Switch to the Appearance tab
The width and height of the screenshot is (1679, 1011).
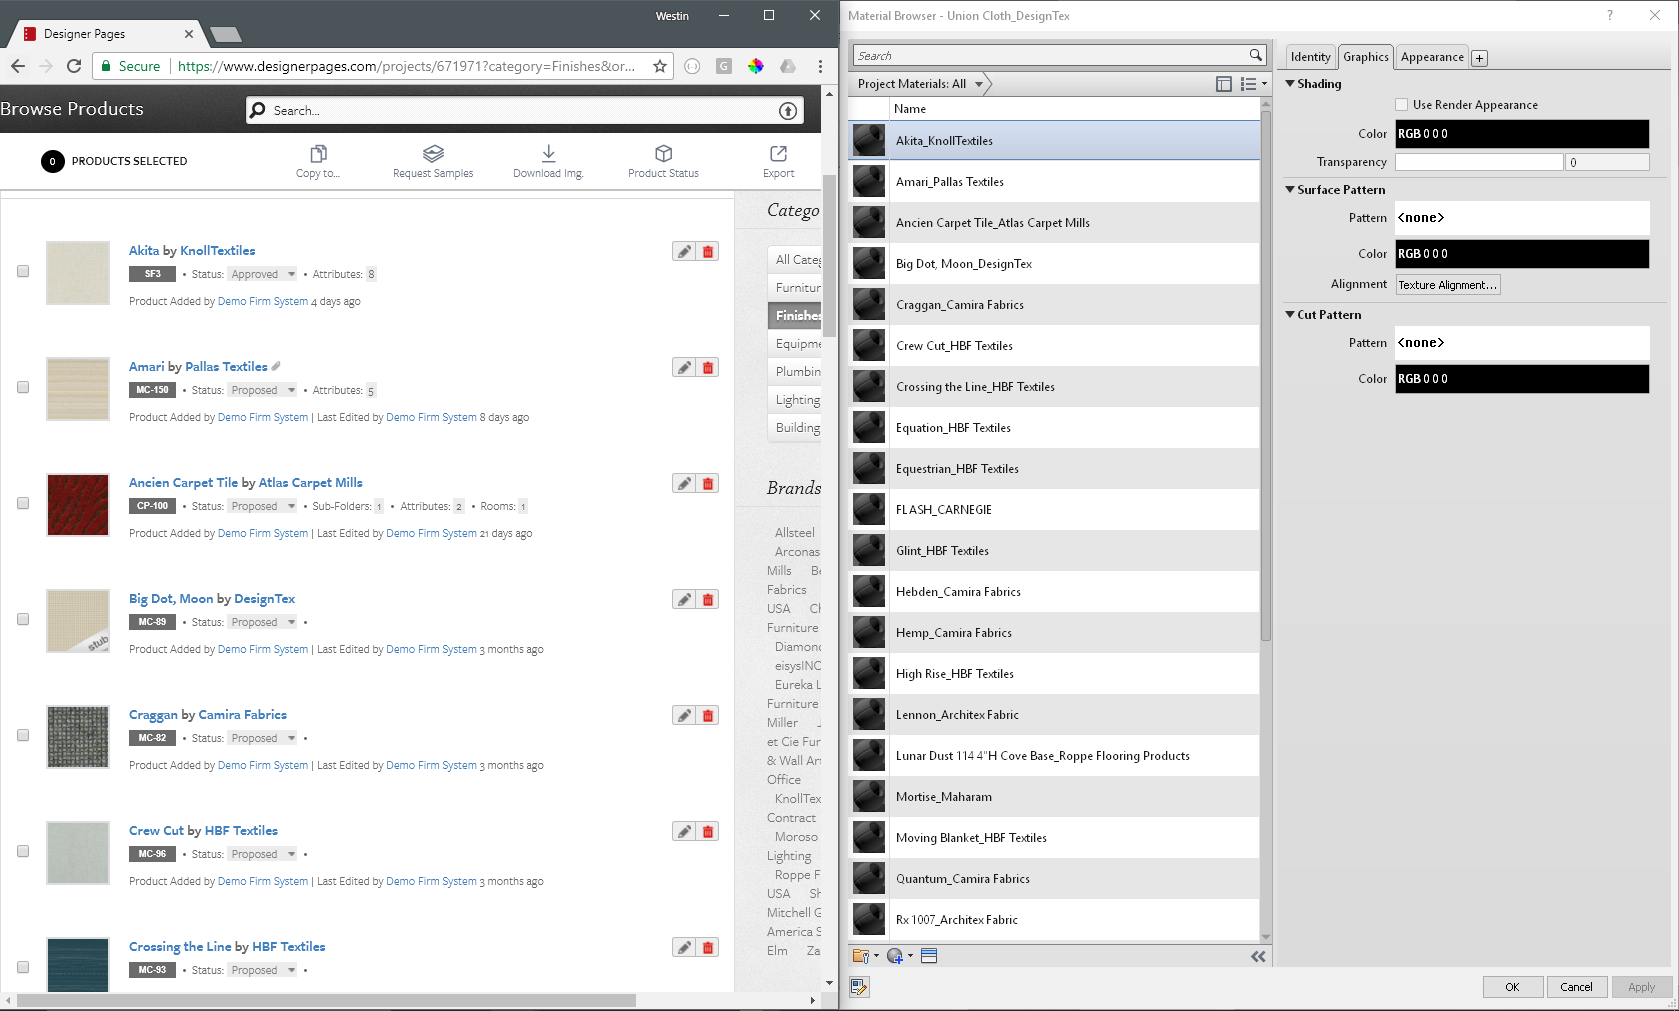(1432, 57)
